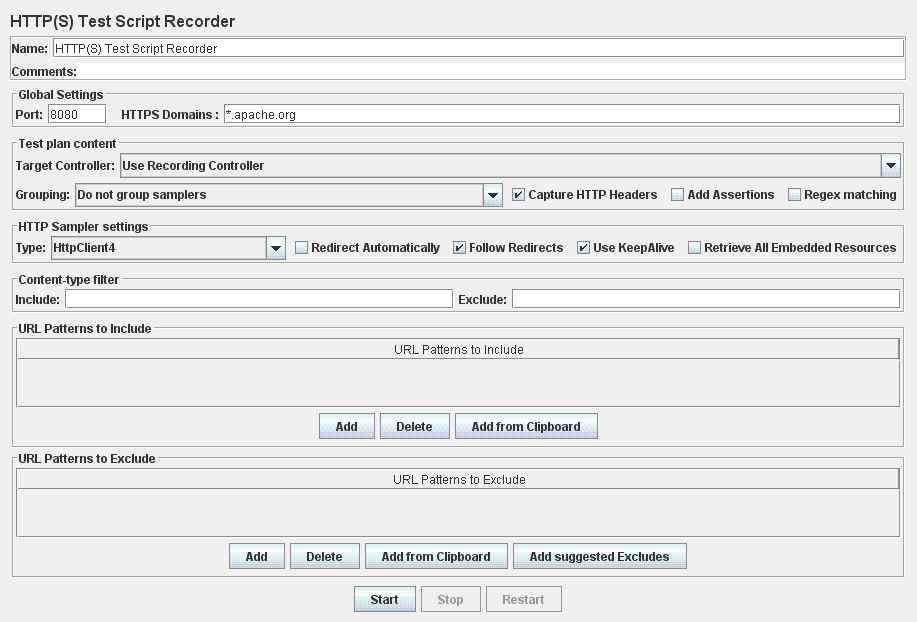Click the recorder Name text field
This screenshot has width=917, height=622.
(x=477, y=48)
